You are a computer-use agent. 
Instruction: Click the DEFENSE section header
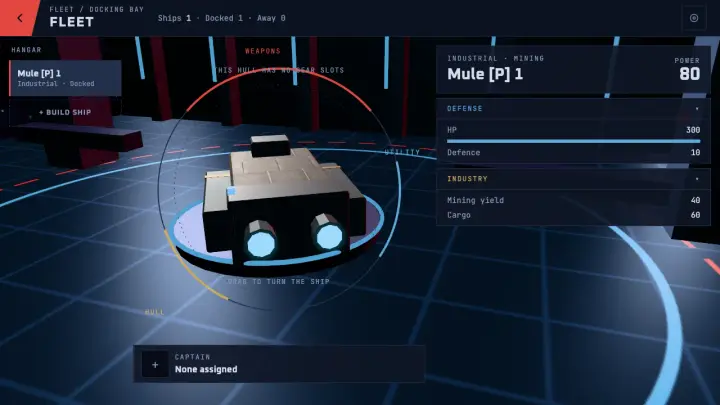[573, 109]
